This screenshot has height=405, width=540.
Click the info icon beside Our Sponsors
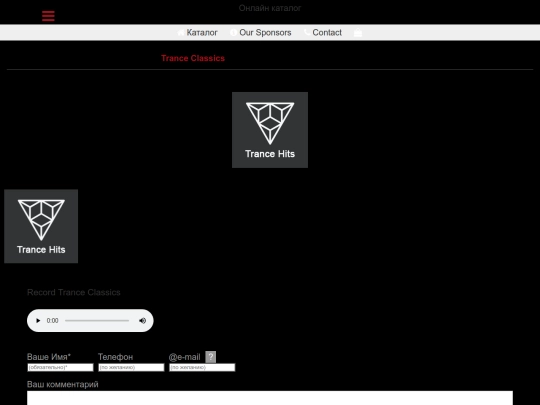pyautogui.click(x=233, y=32)
